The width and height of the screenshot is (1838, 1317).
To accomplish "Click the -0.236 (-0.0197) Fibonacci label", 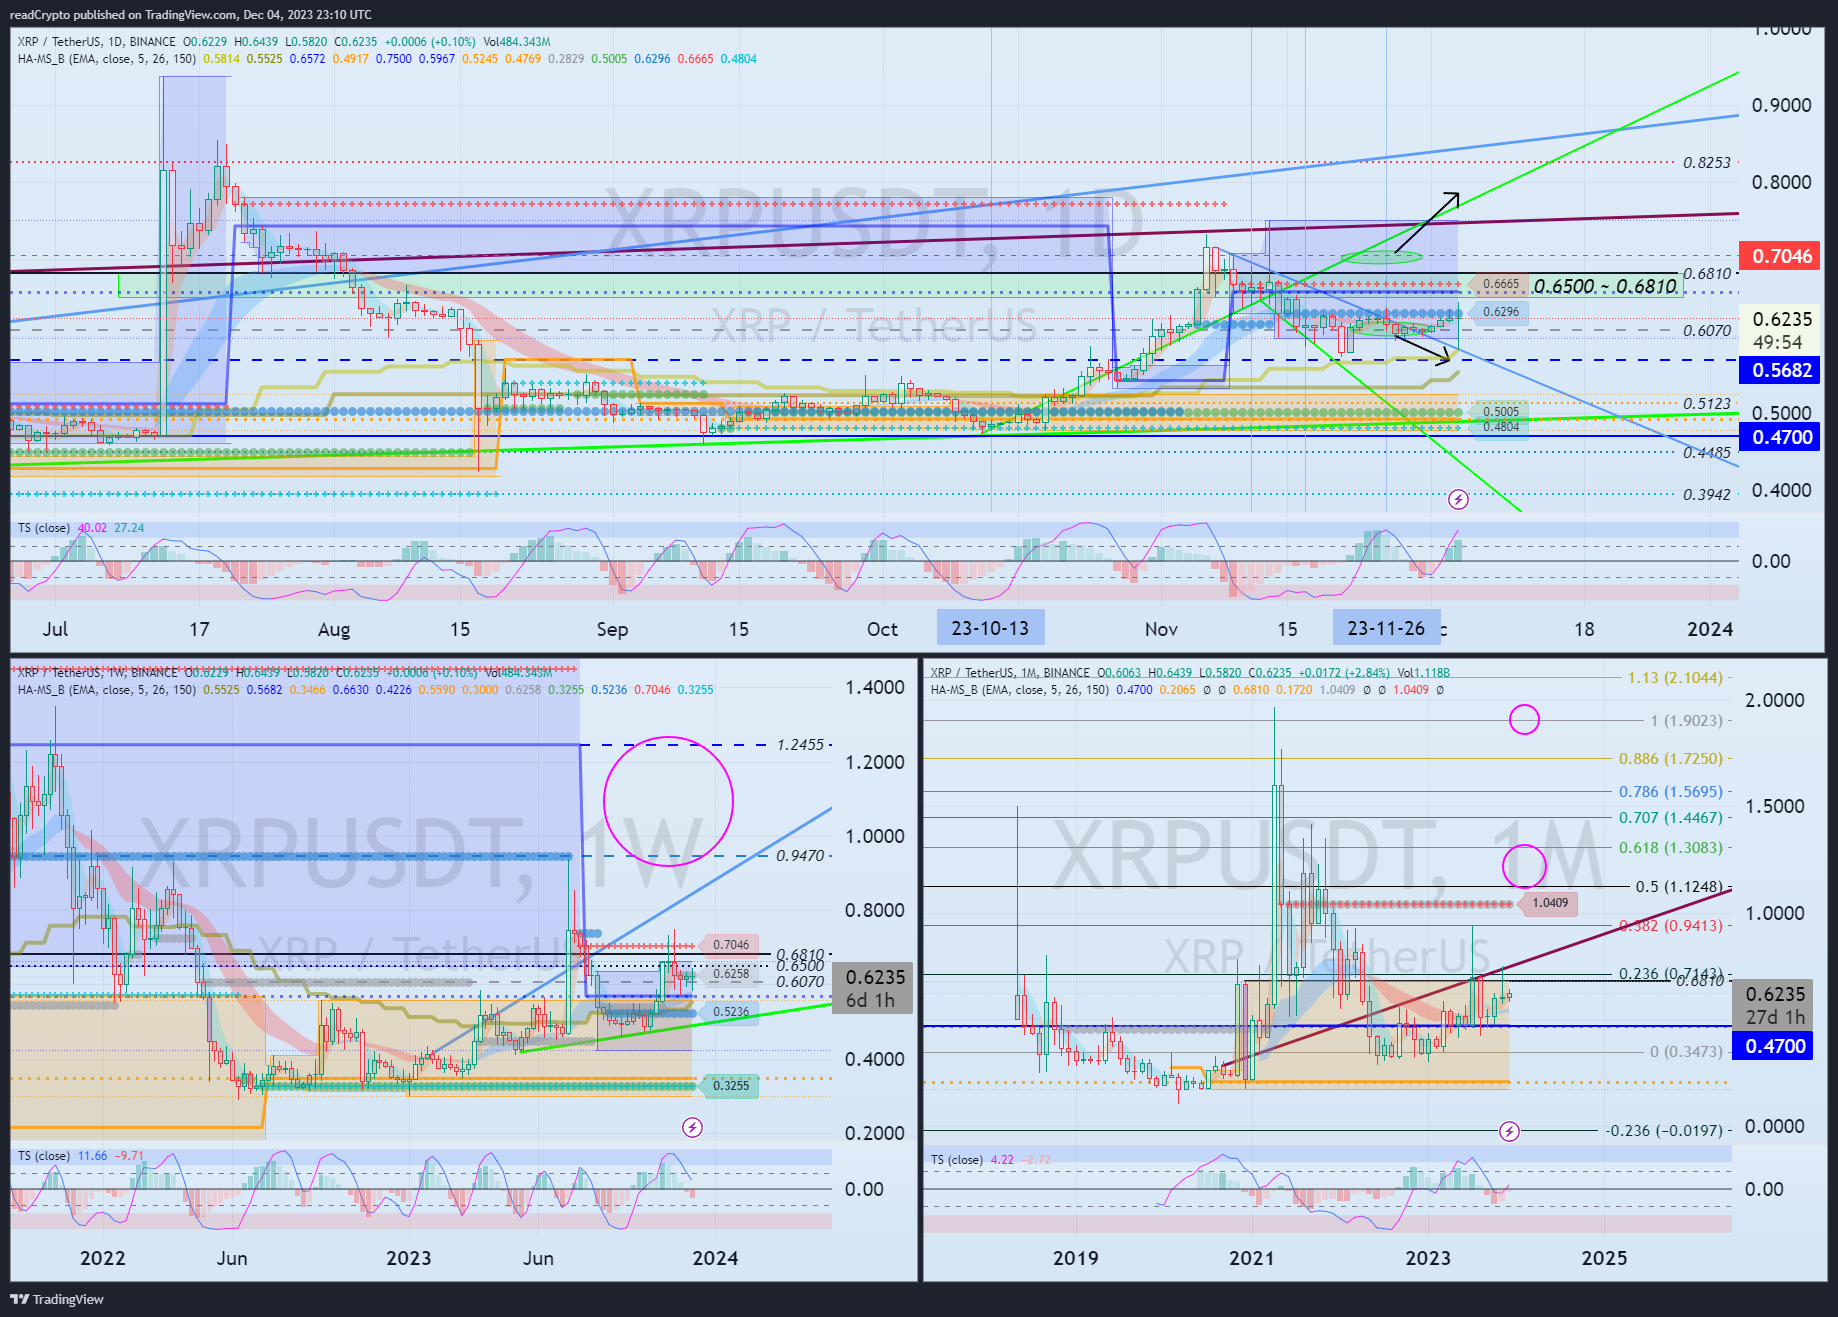I will [1665, 1131].
